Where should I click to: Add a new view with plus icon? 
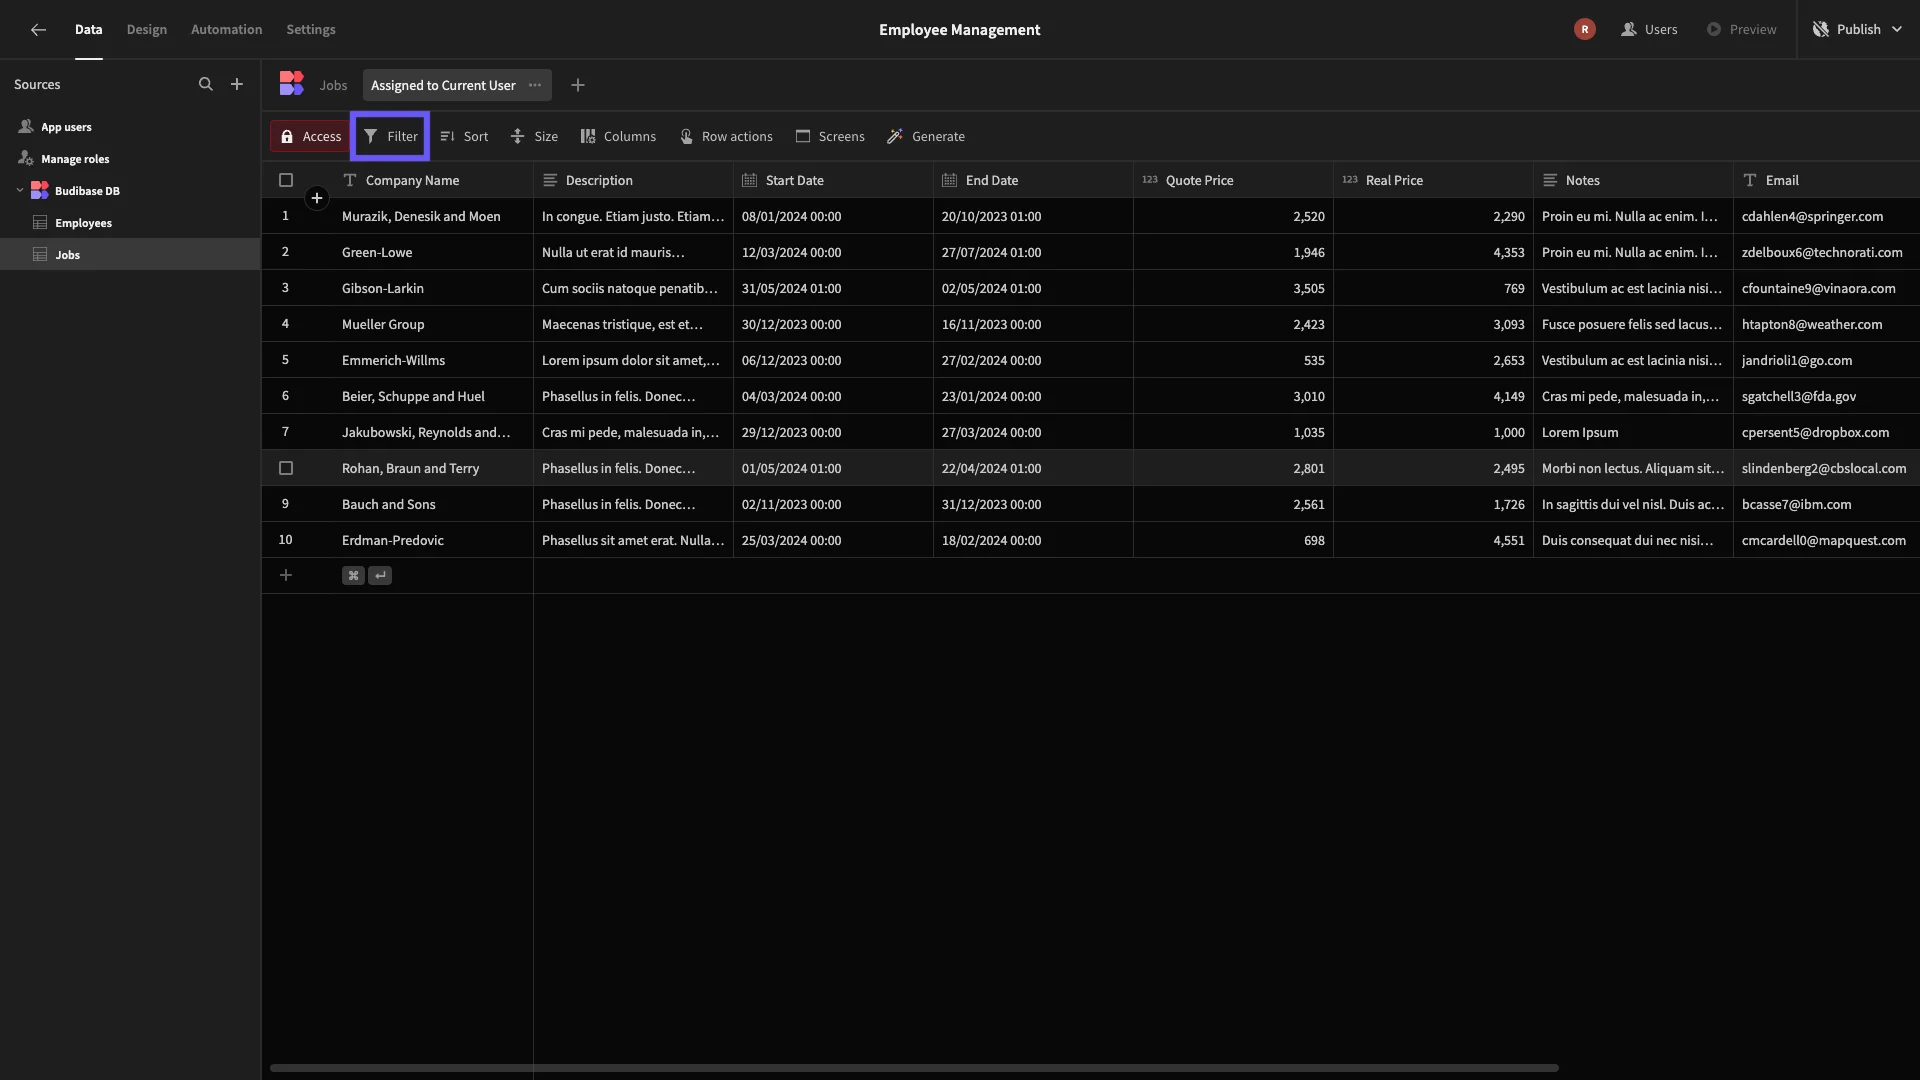point(578,85)
